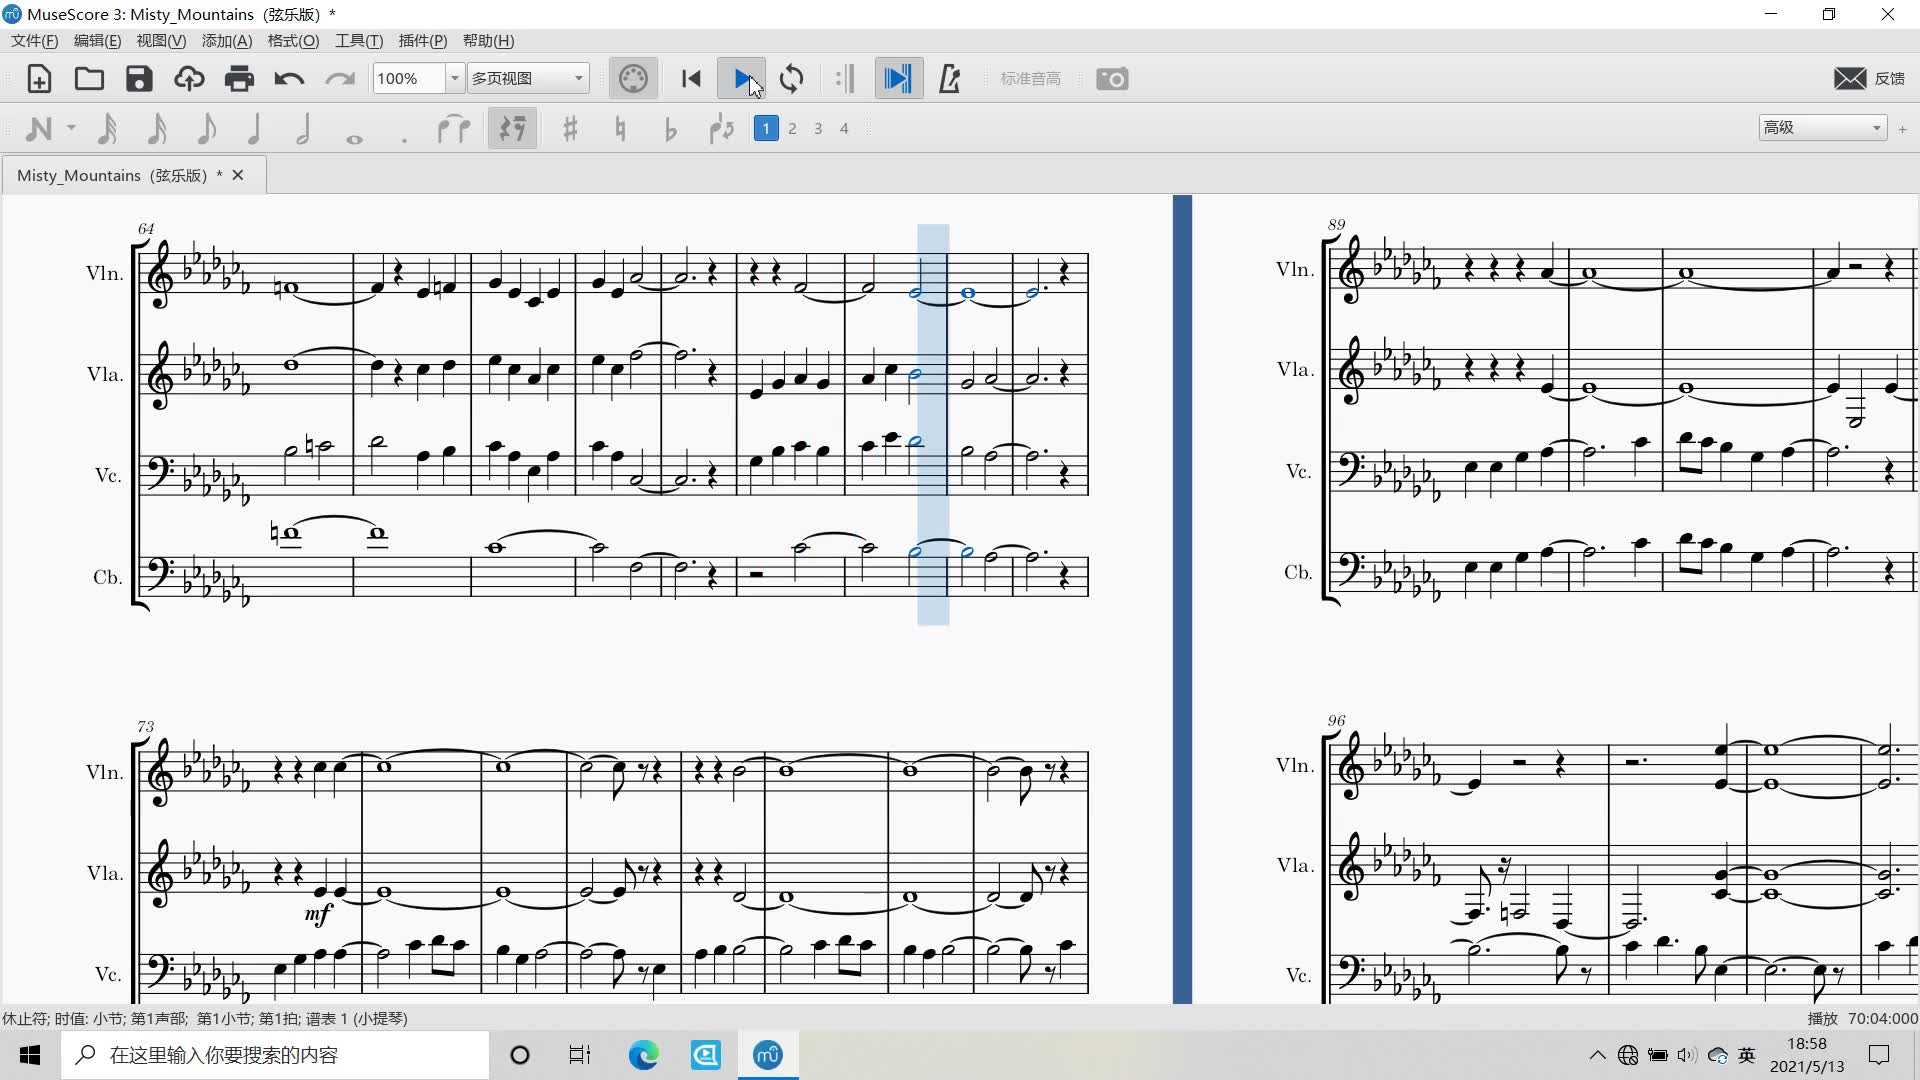This screenshot has width=1920, height=1080.
Task: Click the taskbar search box
Action: coord(275,1055)
